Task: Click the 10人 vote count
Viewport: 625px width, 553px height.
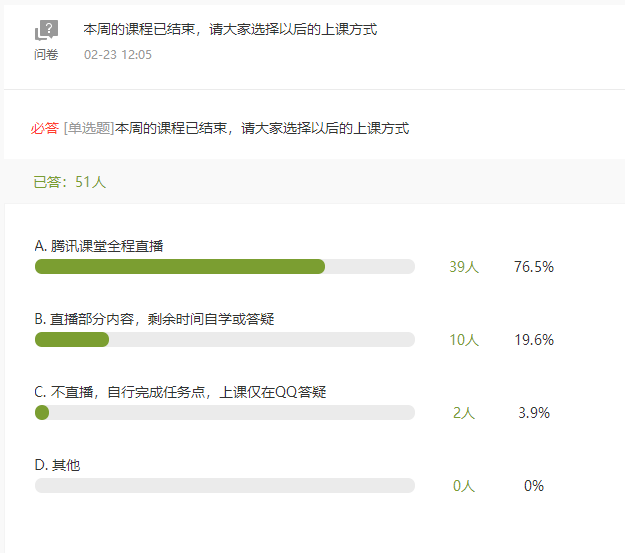Action: 464,340
